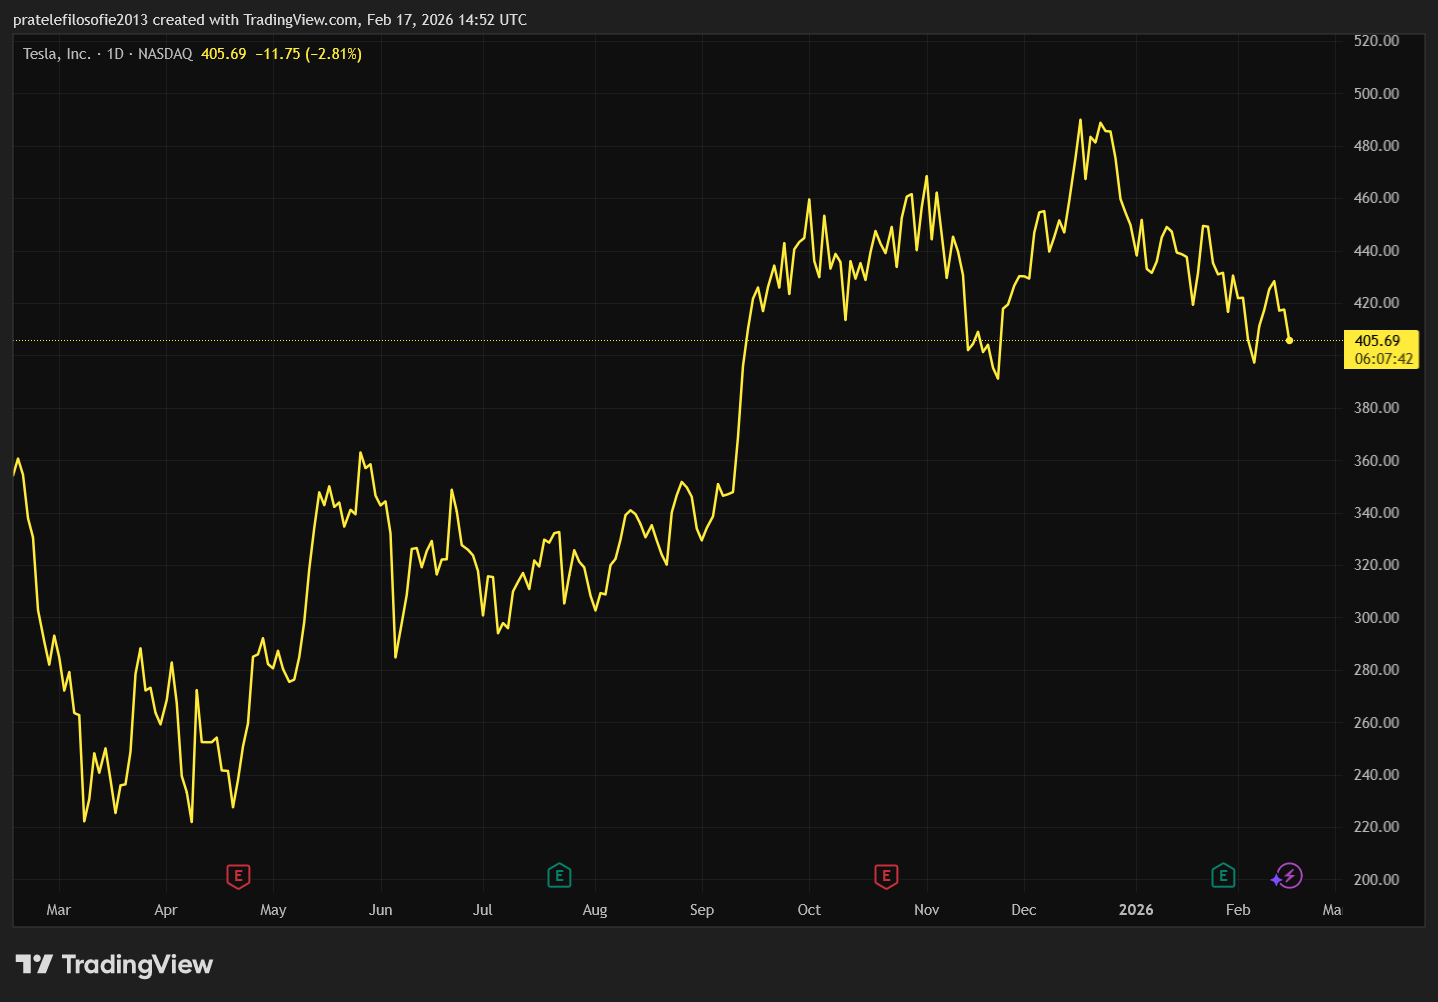Click the purple lightning event icon
This screenshot has height=1002, width=1438.
point(1289,877)
